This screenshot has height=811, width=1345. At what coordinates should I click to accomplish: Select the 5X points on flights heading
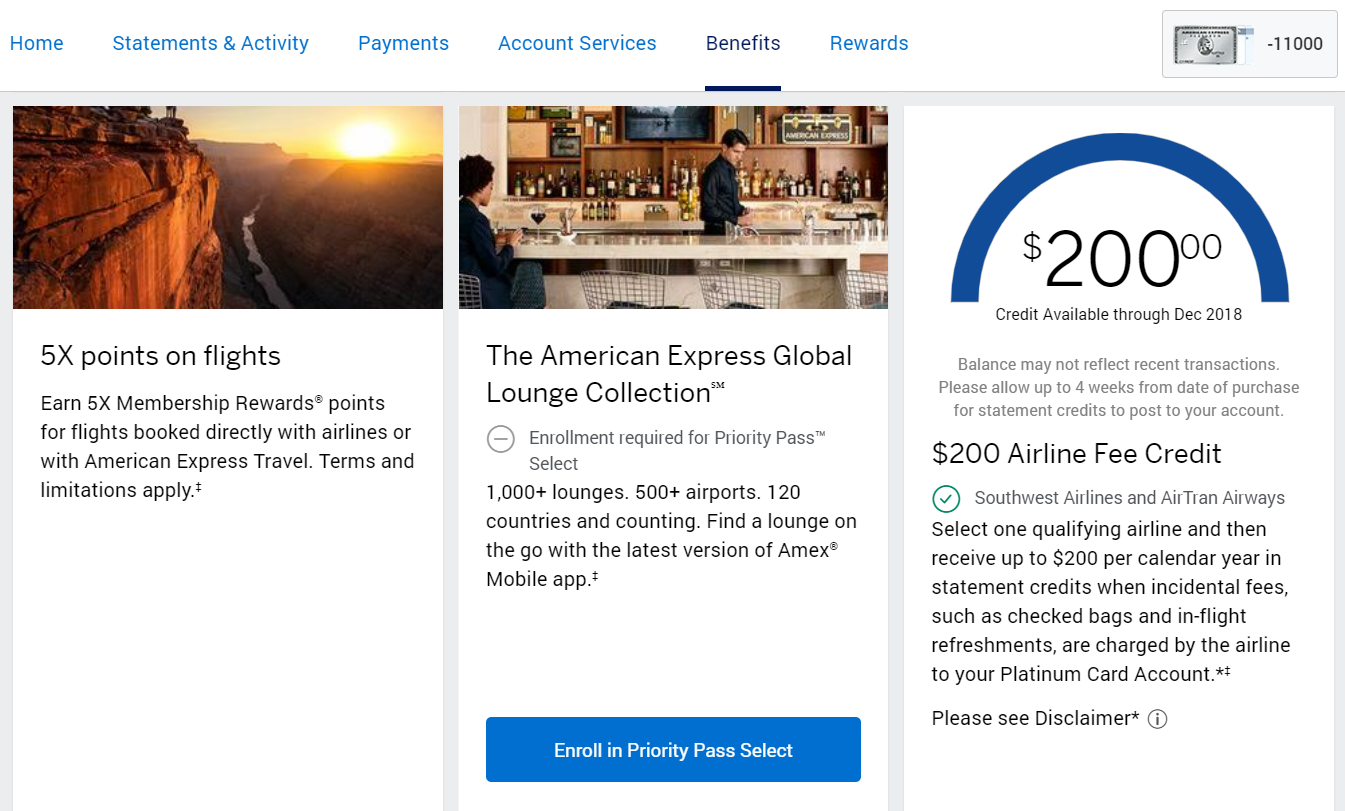tap(161, 356)
